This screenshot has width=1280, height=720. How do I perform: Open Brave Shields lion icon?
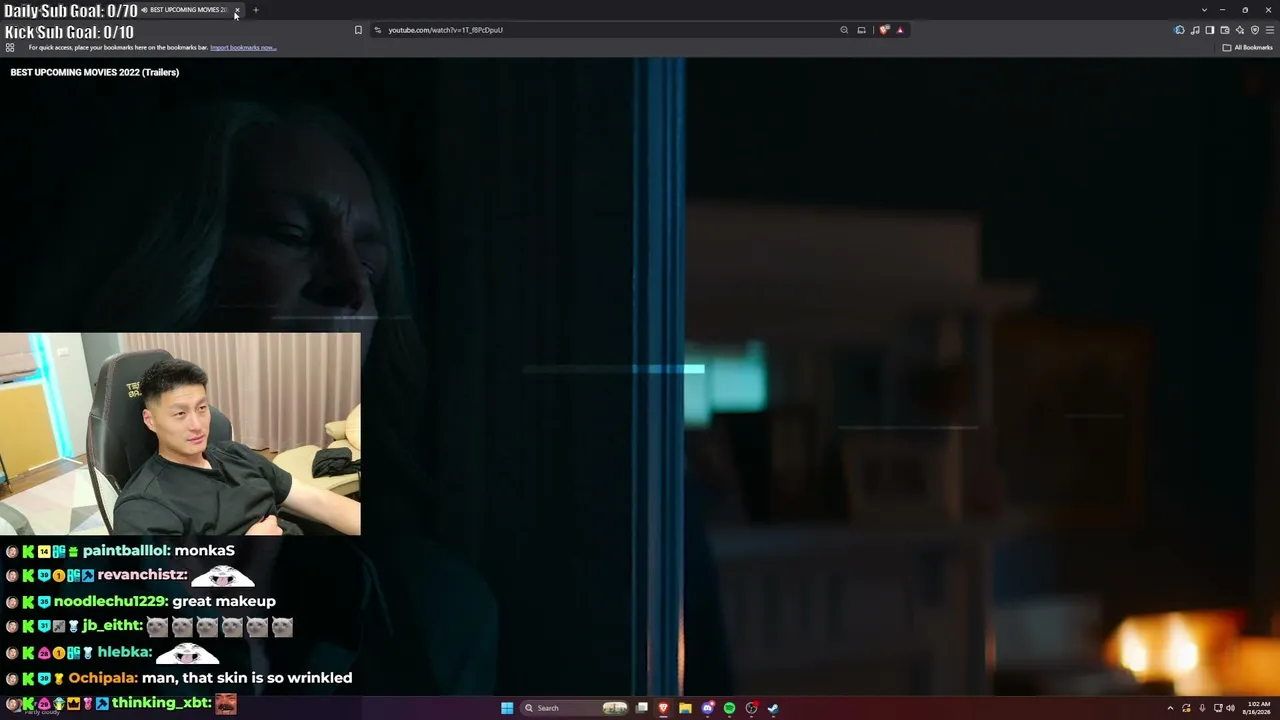pos(884,30)
